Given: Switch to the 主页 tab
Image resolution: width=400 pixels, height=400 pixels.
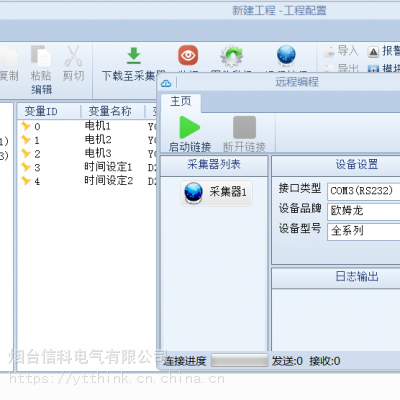Looking at the screenshot, I should pyautogui.click(x=181, y=101).
